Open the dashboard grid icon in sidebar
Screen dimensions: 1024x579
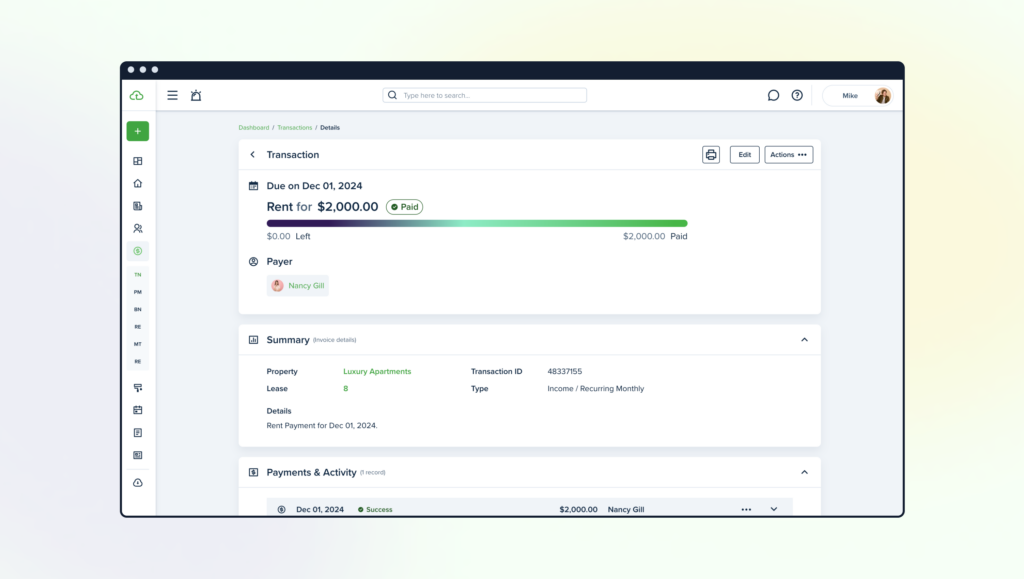coord(138,161)
